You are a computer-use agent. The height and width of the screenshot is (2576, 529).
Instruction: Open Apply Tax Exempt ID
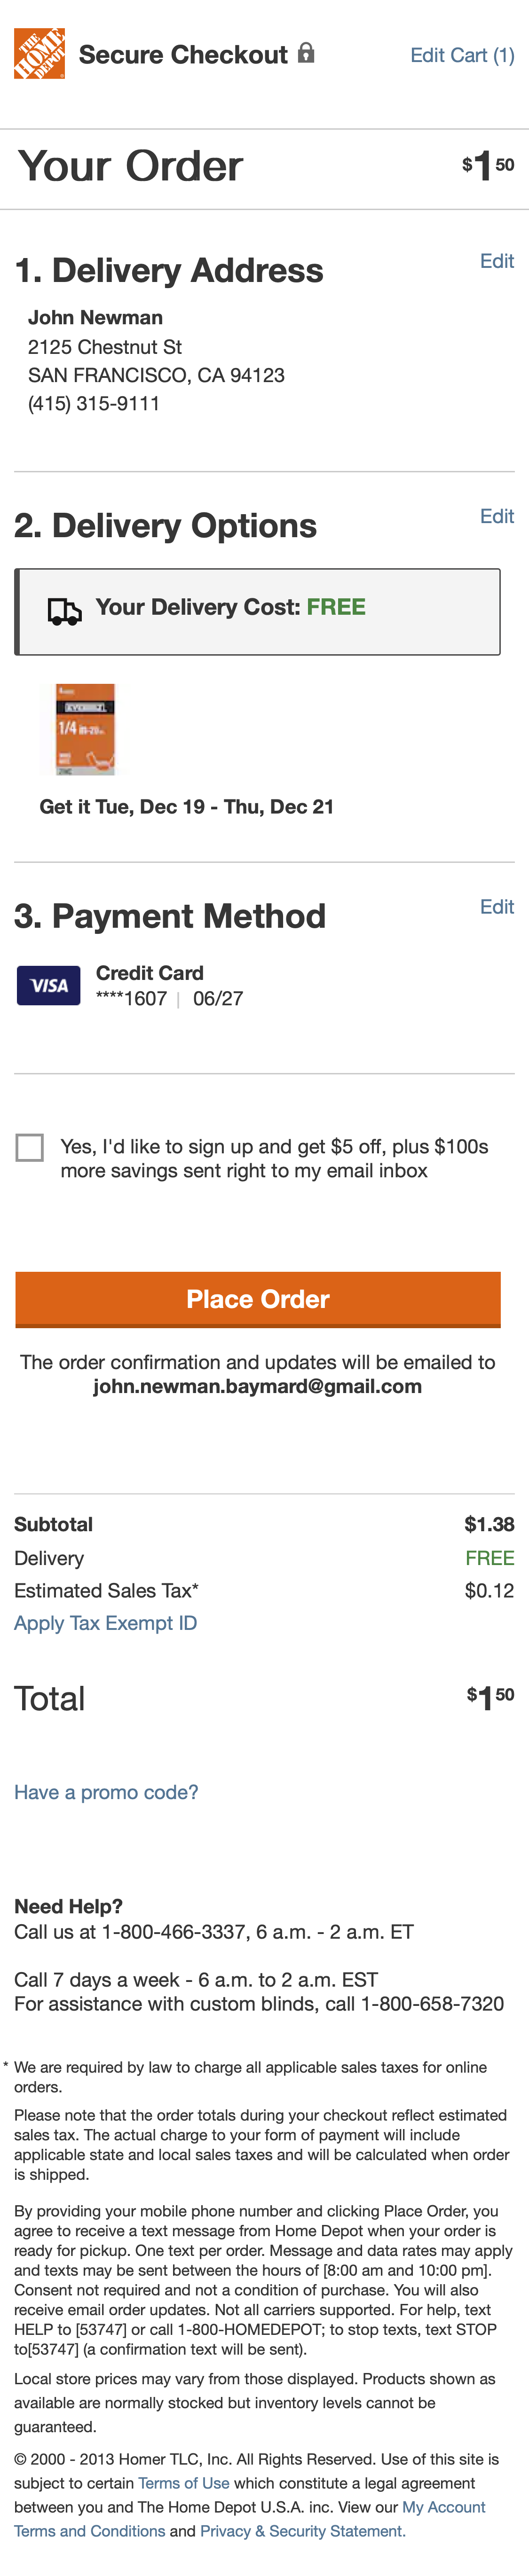(105, 1623)
